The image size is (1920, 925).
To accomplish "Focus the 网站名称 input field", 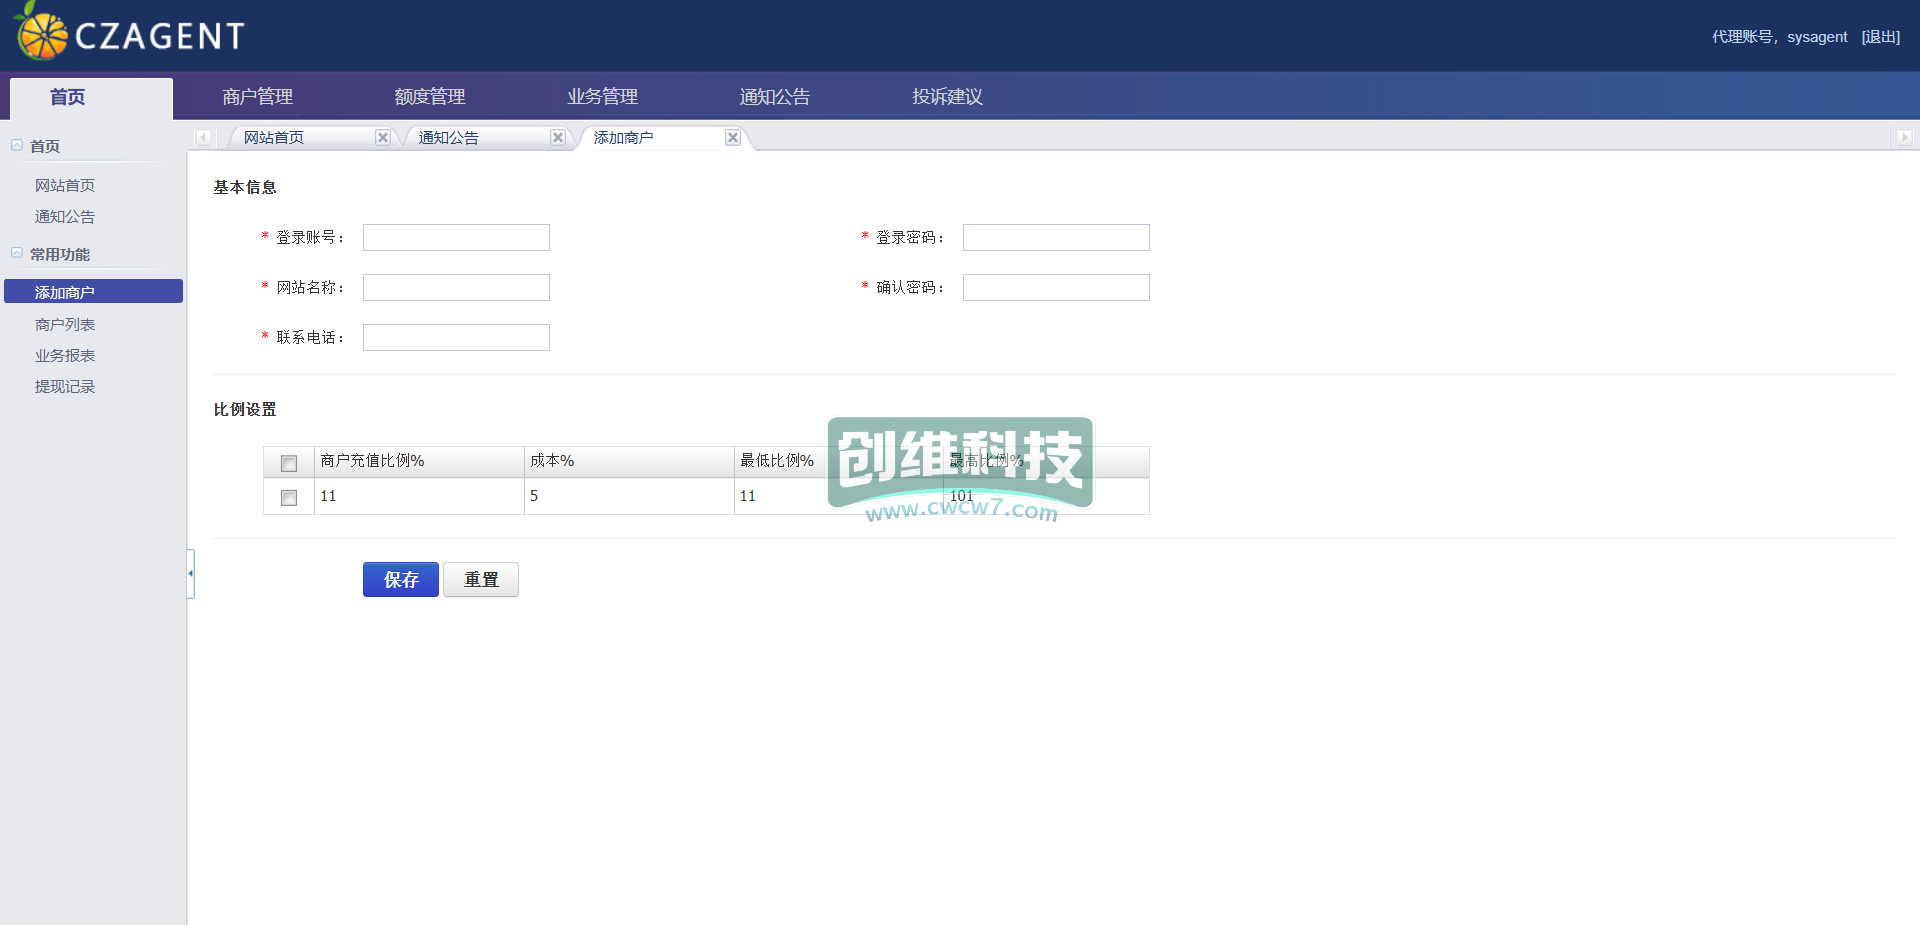I will [x=456, y=287].
